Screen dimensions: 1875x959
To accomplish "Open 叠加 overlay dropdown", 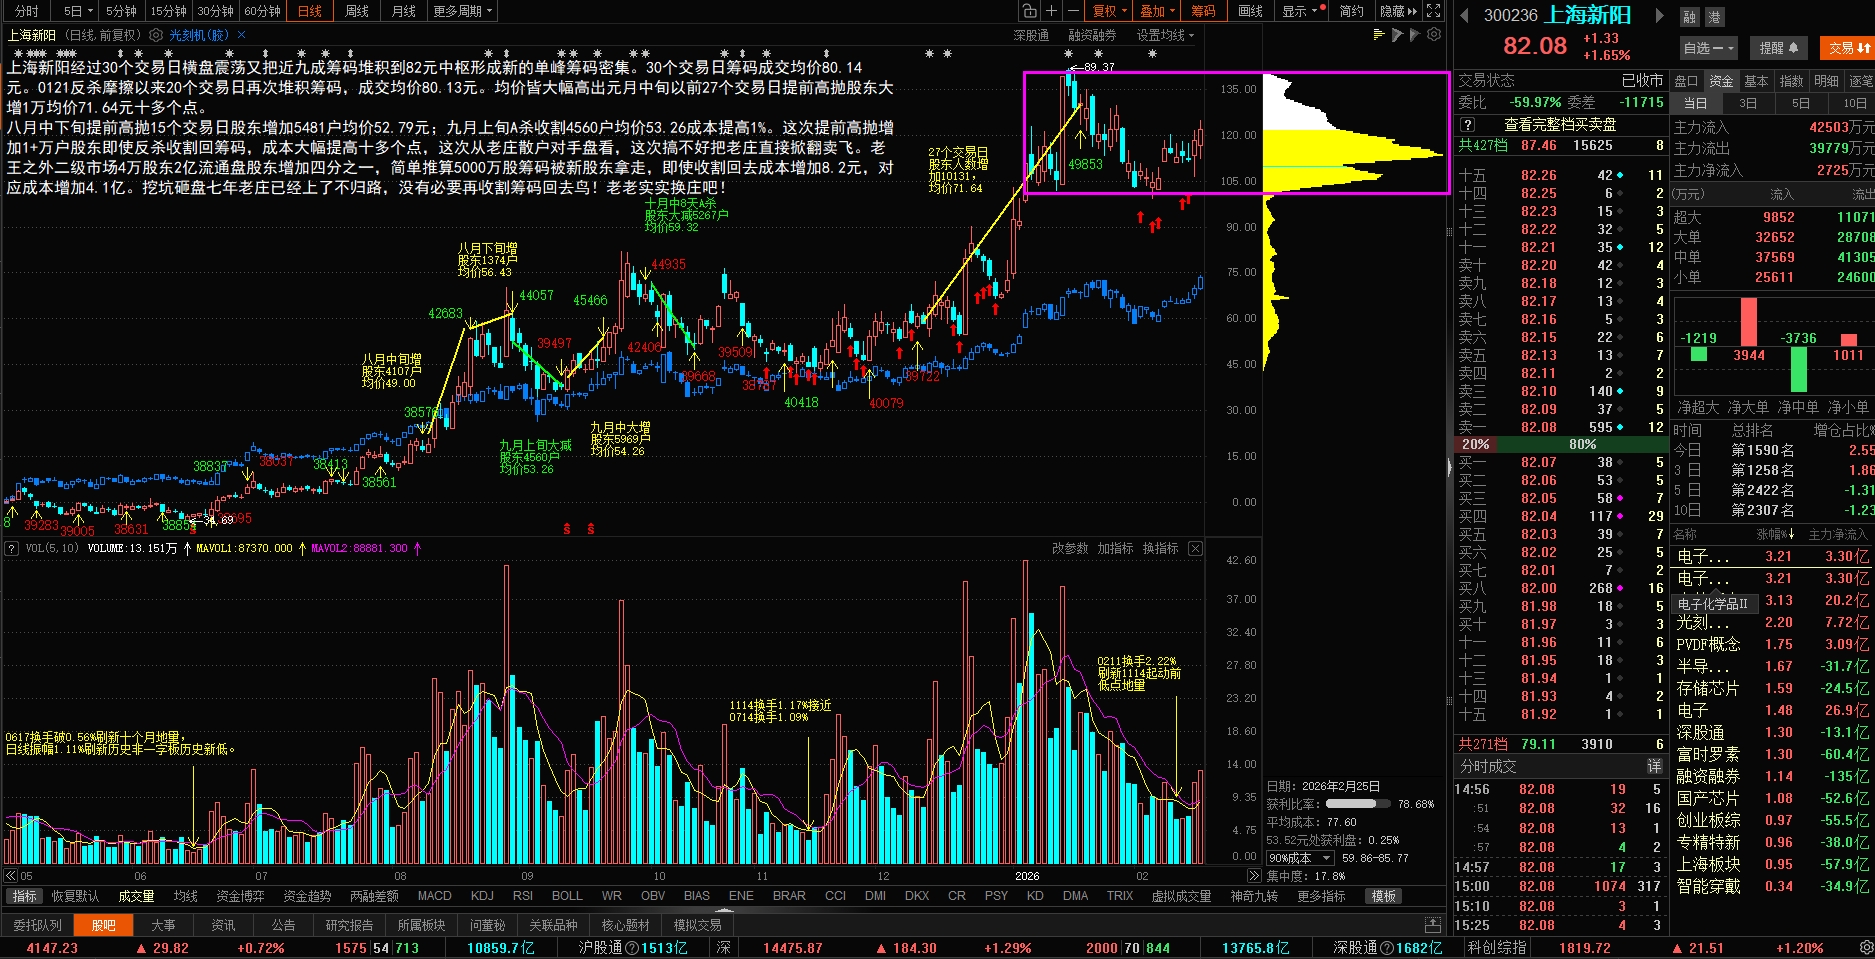I will 1157,11.
